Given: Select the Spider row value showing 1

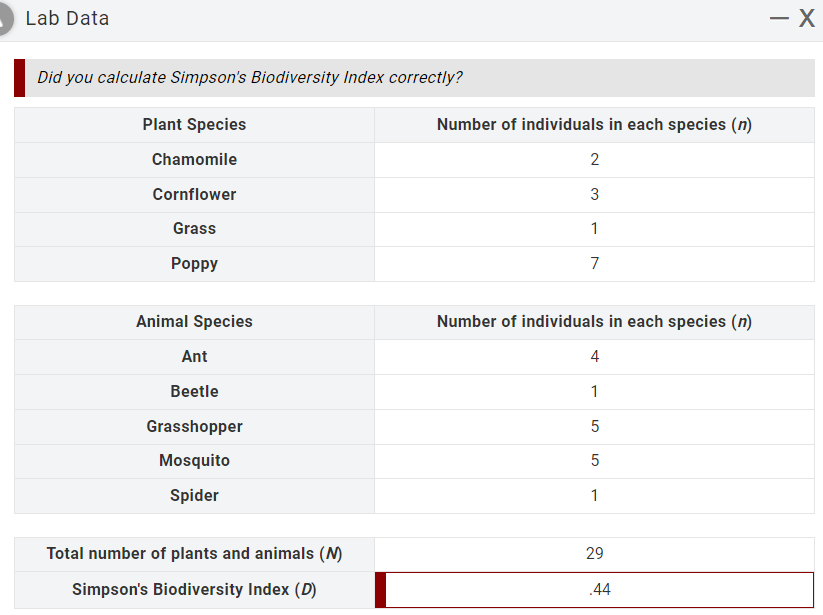Looking at the screenshot, I should (595, 495).
